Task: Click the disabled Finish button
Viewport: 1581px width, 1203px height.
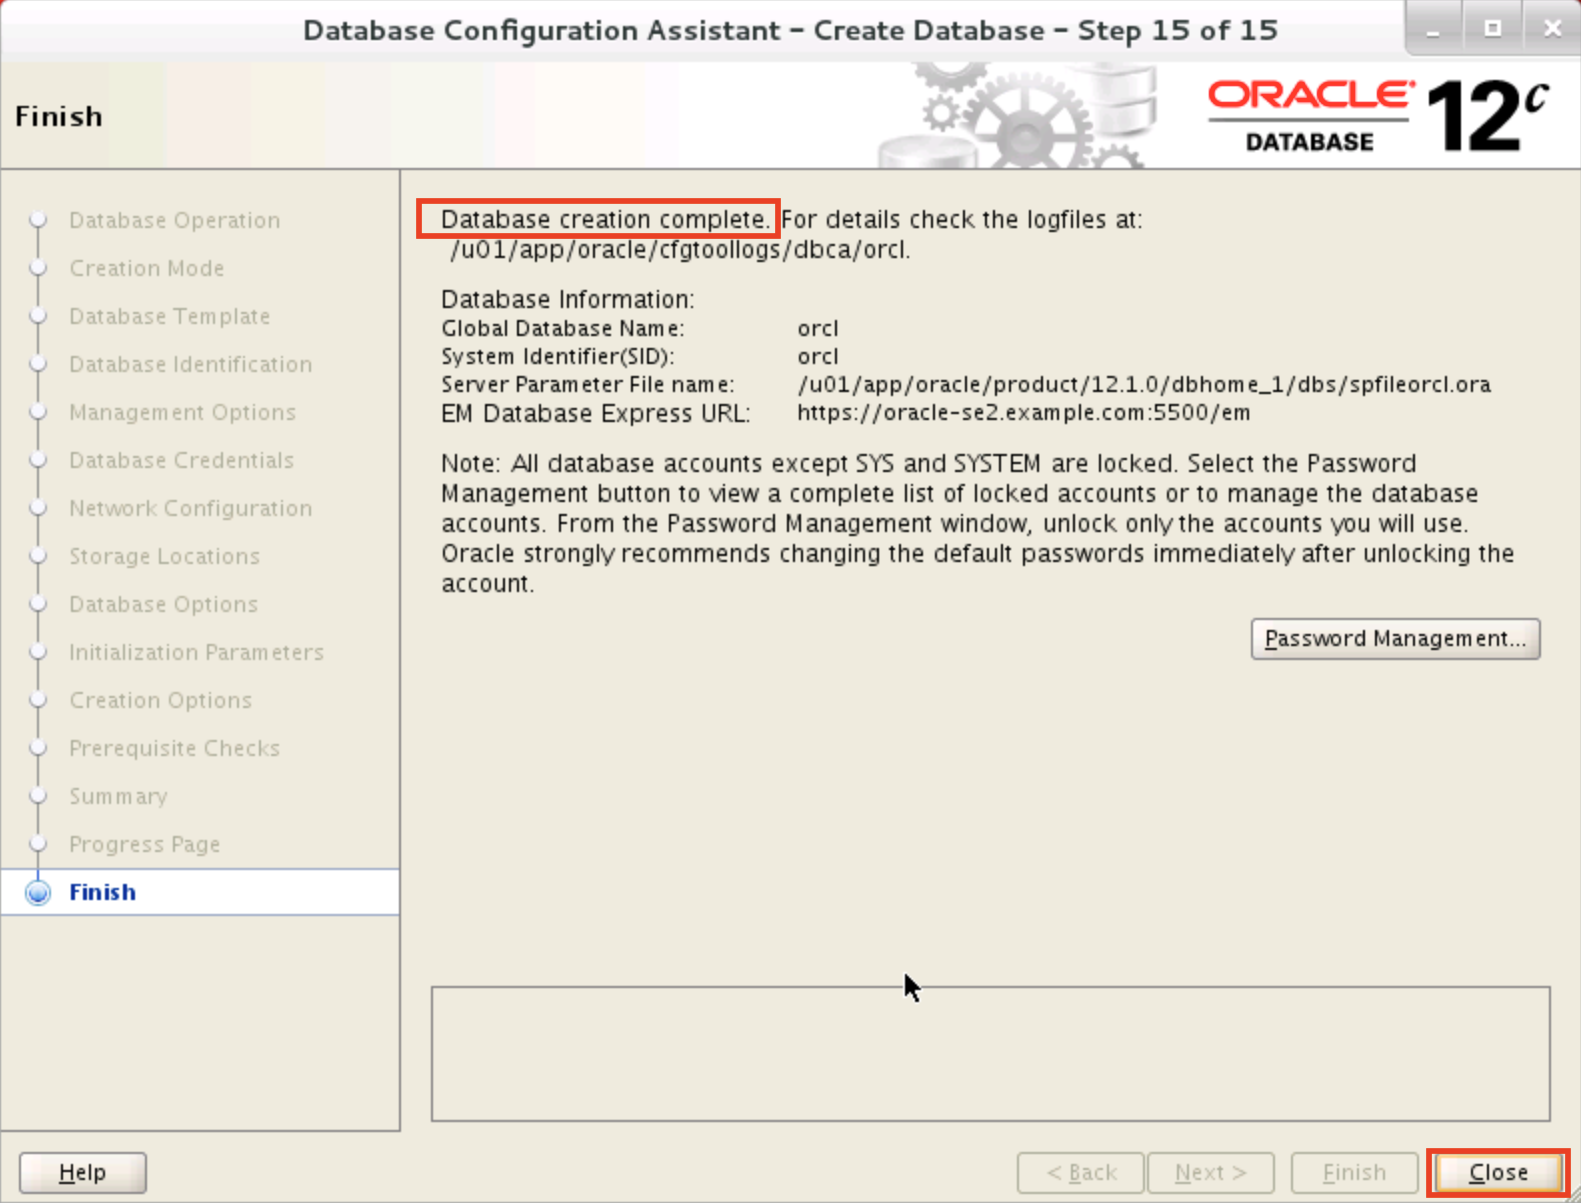Action: click(1354, 1172)
